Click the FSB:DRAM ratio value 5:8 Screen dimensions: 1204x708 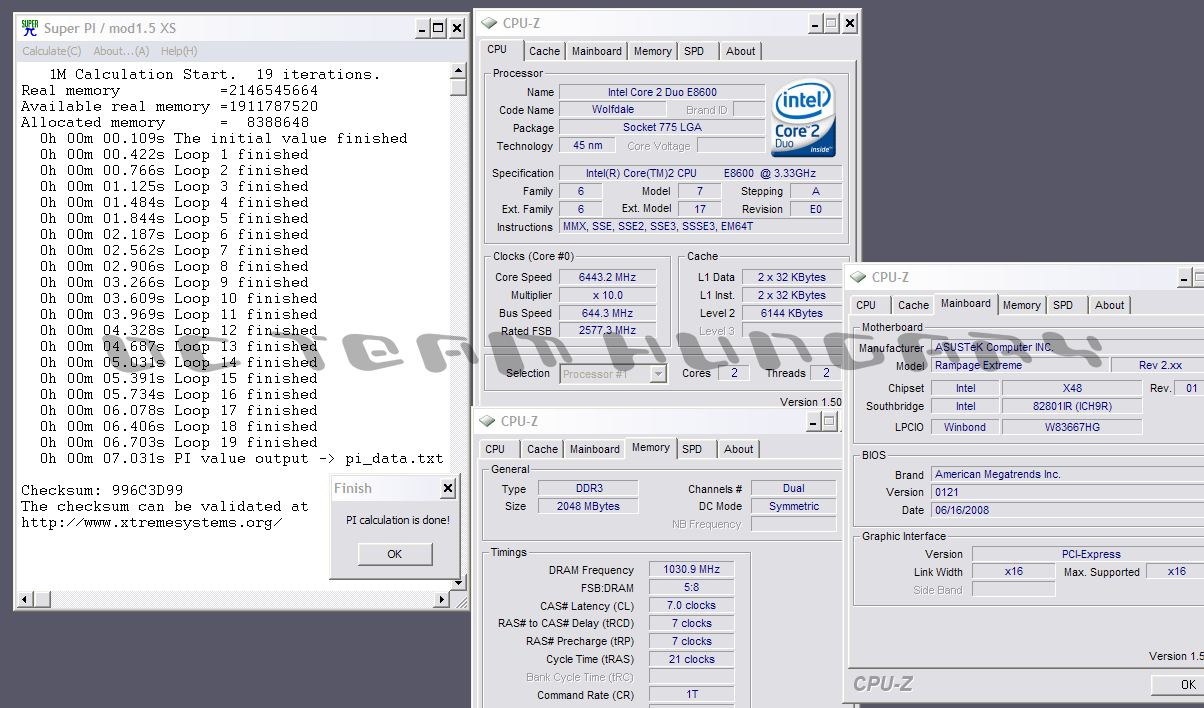coord(692,588)
